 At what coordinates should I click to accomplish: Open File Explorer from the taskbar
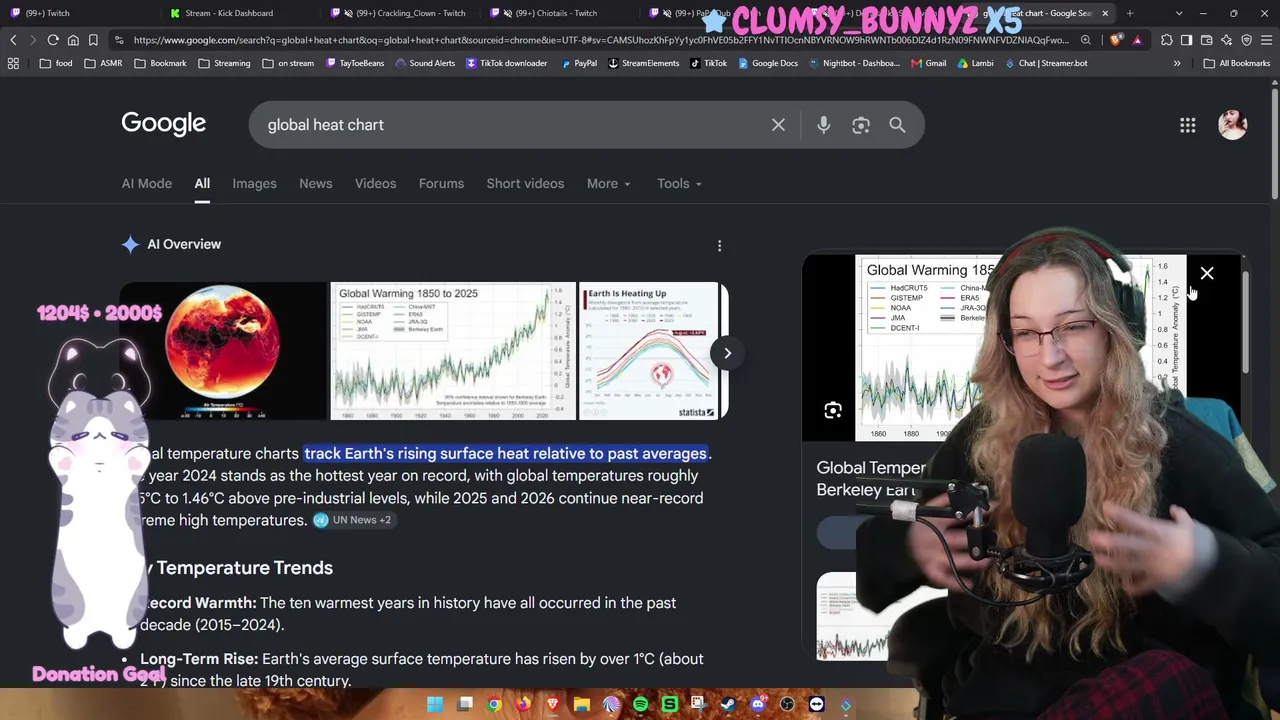tap(582, 705)
